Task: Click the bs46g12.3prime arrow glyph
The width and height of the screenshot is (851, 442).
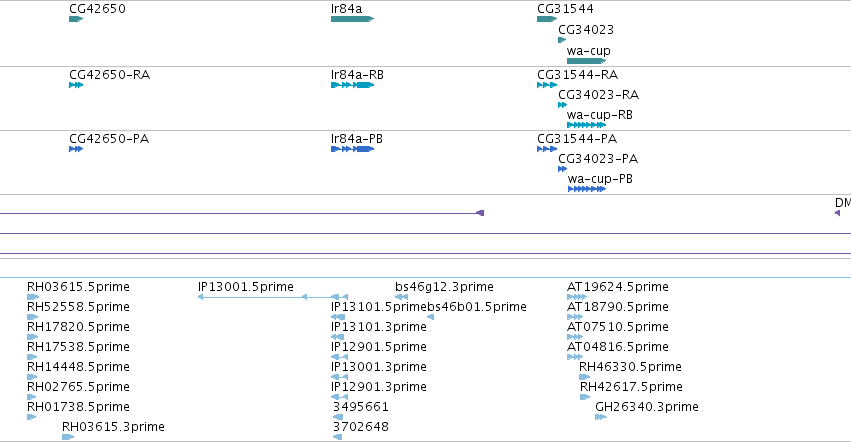Action: (401, 297)
